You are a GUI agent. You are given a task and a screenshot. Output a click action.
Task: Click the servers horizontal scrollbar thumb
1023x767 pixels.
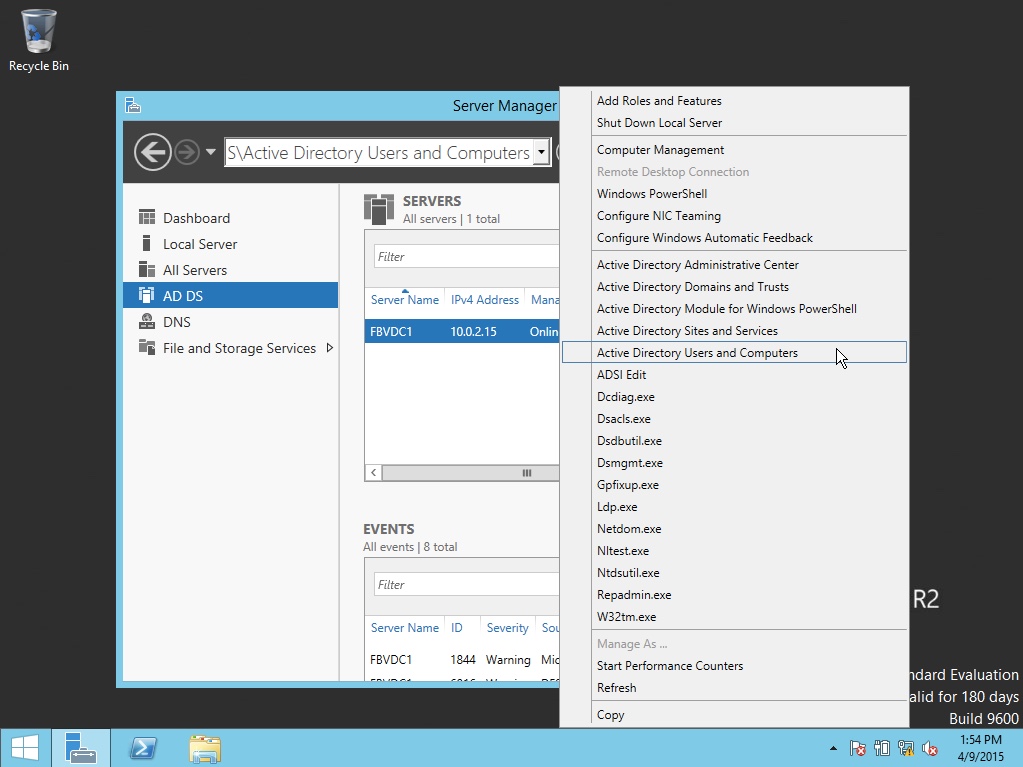[471, 473]
